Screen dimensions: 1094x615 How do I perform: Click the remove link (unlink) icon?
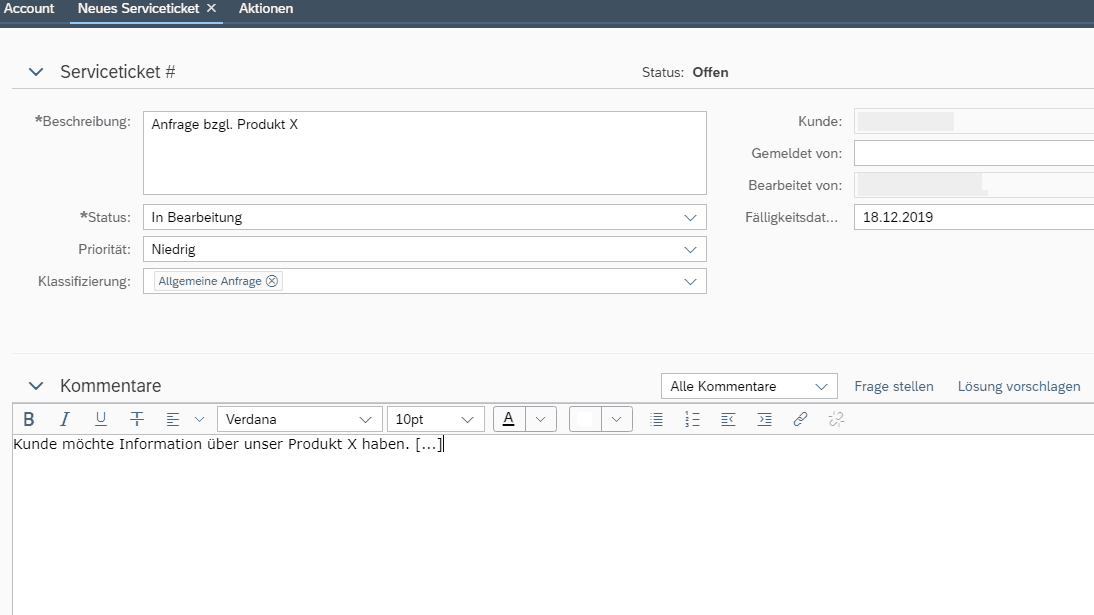pos(836,419)
